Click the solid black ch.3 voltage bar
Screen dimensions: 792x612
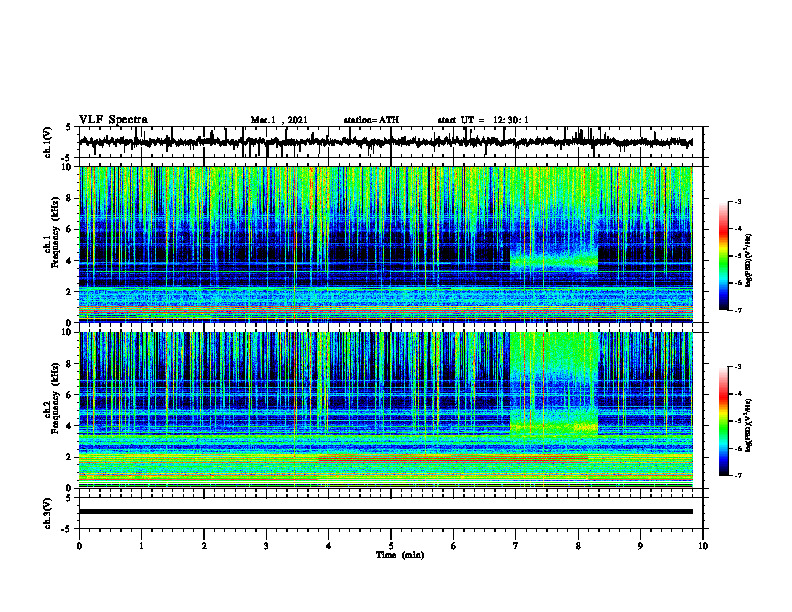point(386,512)
